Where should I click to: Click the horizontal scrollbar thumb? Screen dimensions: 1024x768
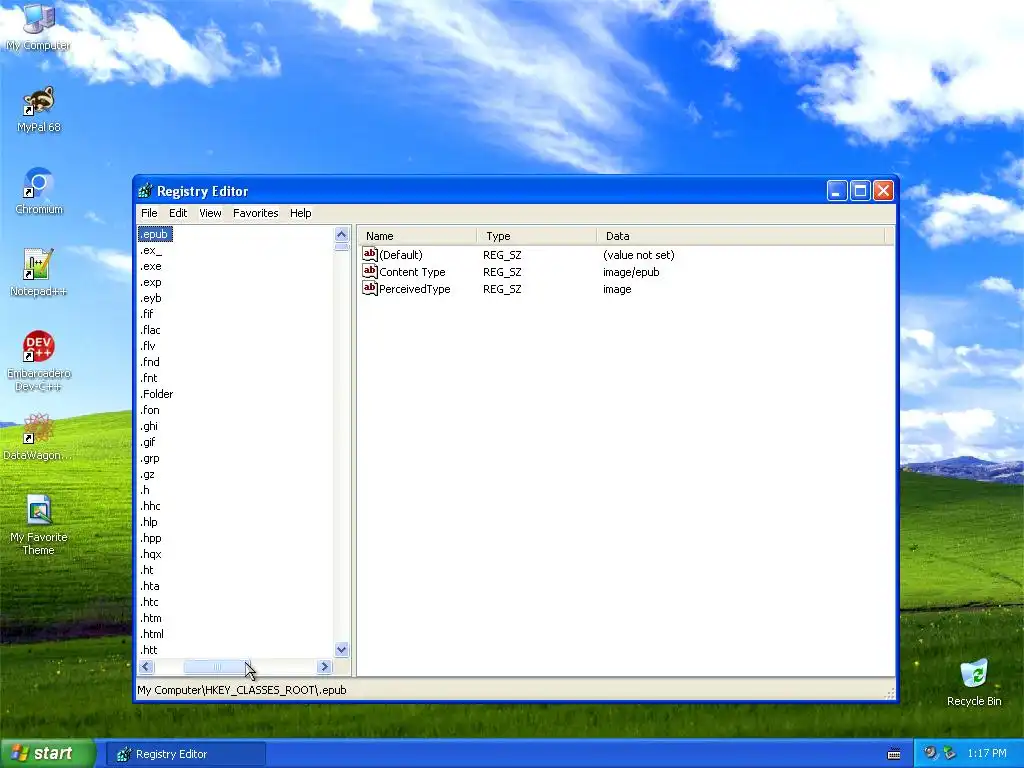click(217, 667)
